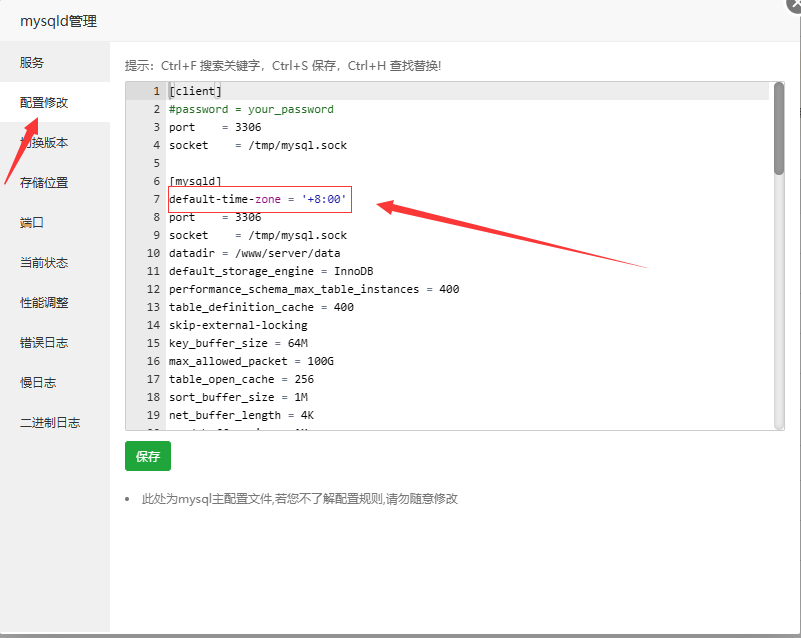Image resolution: width=801 pixels, height=638 pixels.
Task: Click the datadir = /www/server/data line
Action: point(254,253)
